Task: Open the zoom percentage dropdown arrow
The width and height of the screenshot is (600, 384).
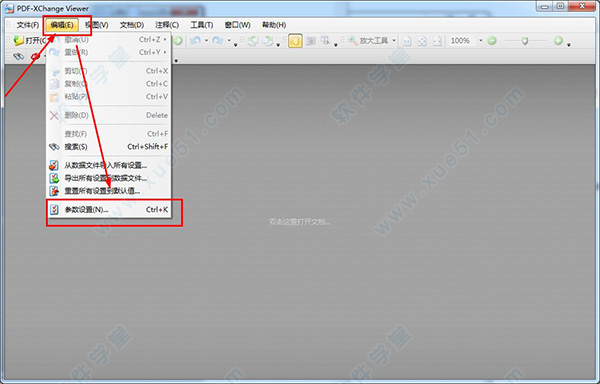Action: 481,40
